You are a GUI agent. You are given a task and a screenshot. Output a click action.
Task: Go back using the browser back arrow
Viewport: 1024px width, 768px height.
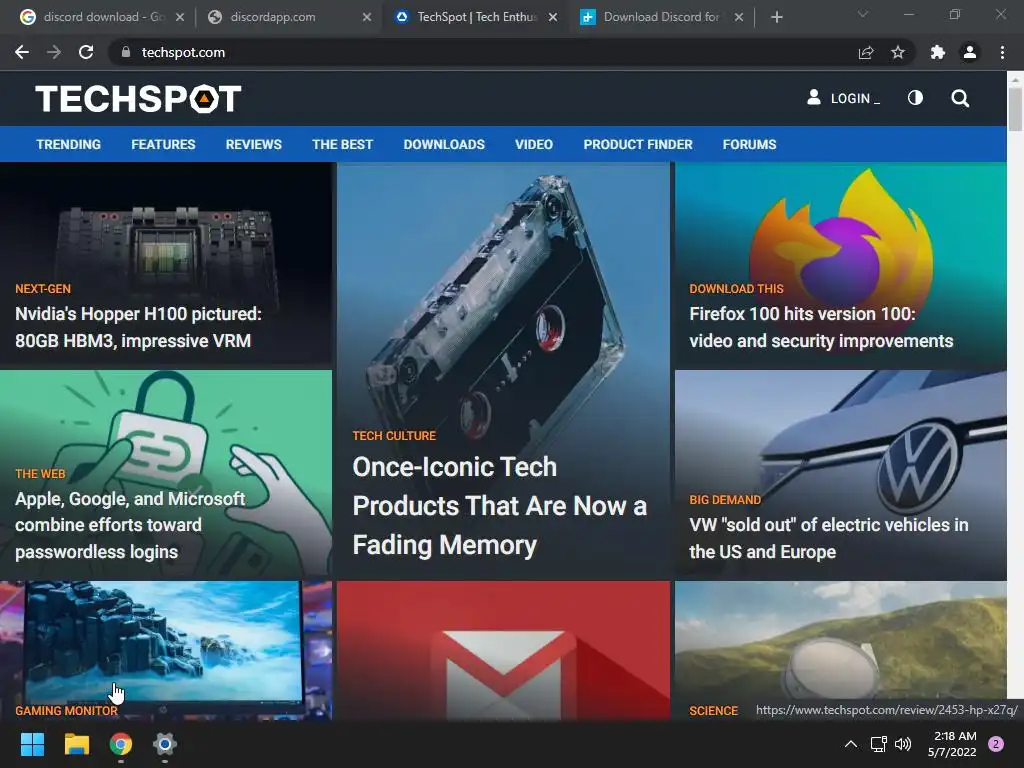pos(22,52)
